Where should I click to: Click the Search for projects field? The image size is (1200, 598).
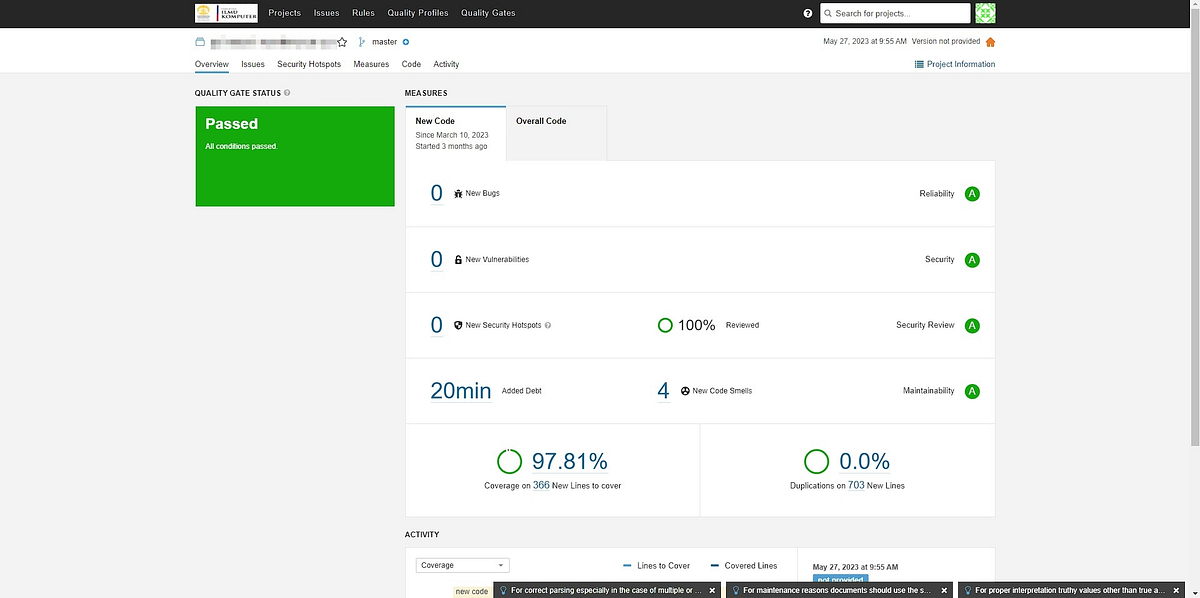pyautogui.click(x=895, y=13)
